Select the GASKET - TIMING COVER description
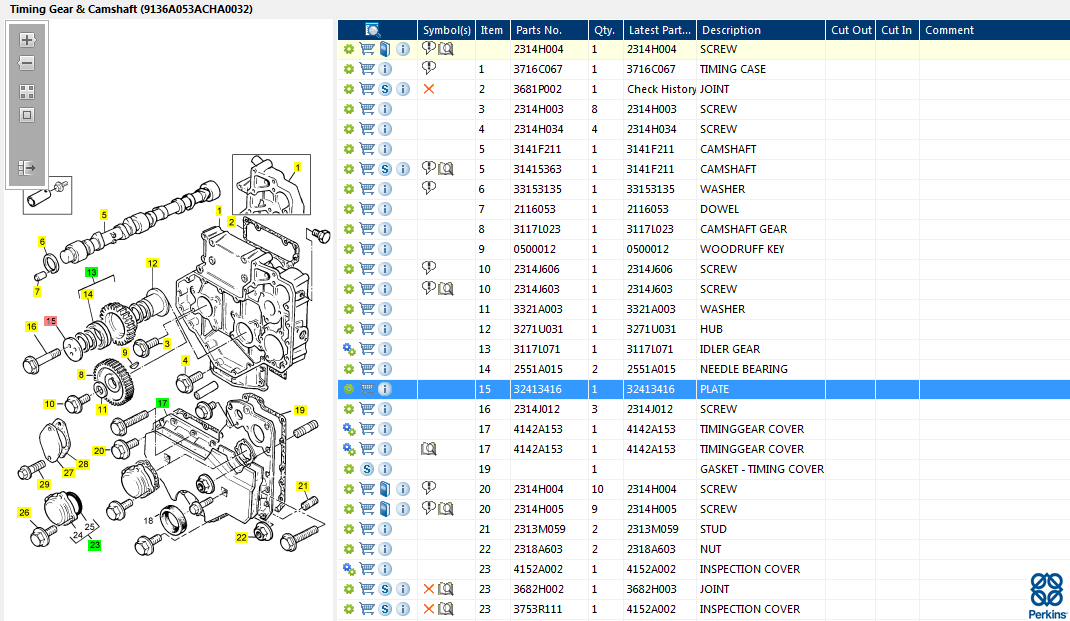1070x621 pixels. point(762,469)
